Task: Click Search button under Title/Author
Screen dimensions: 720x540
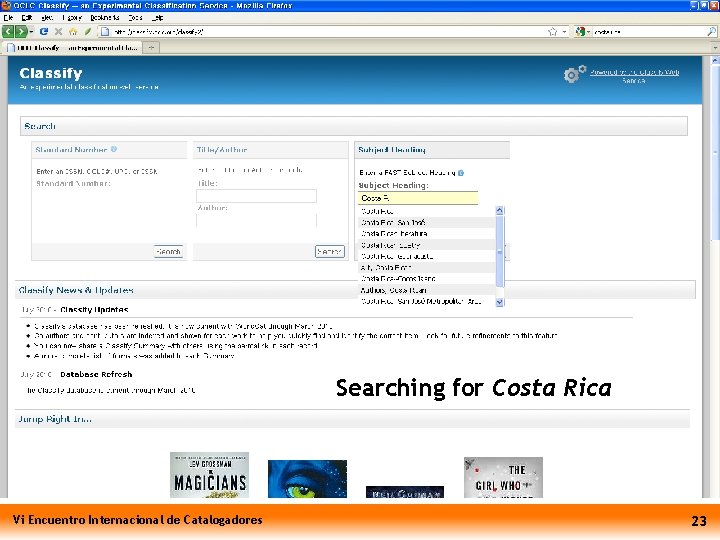Action: pyautogui.click(x=330, y=252)
